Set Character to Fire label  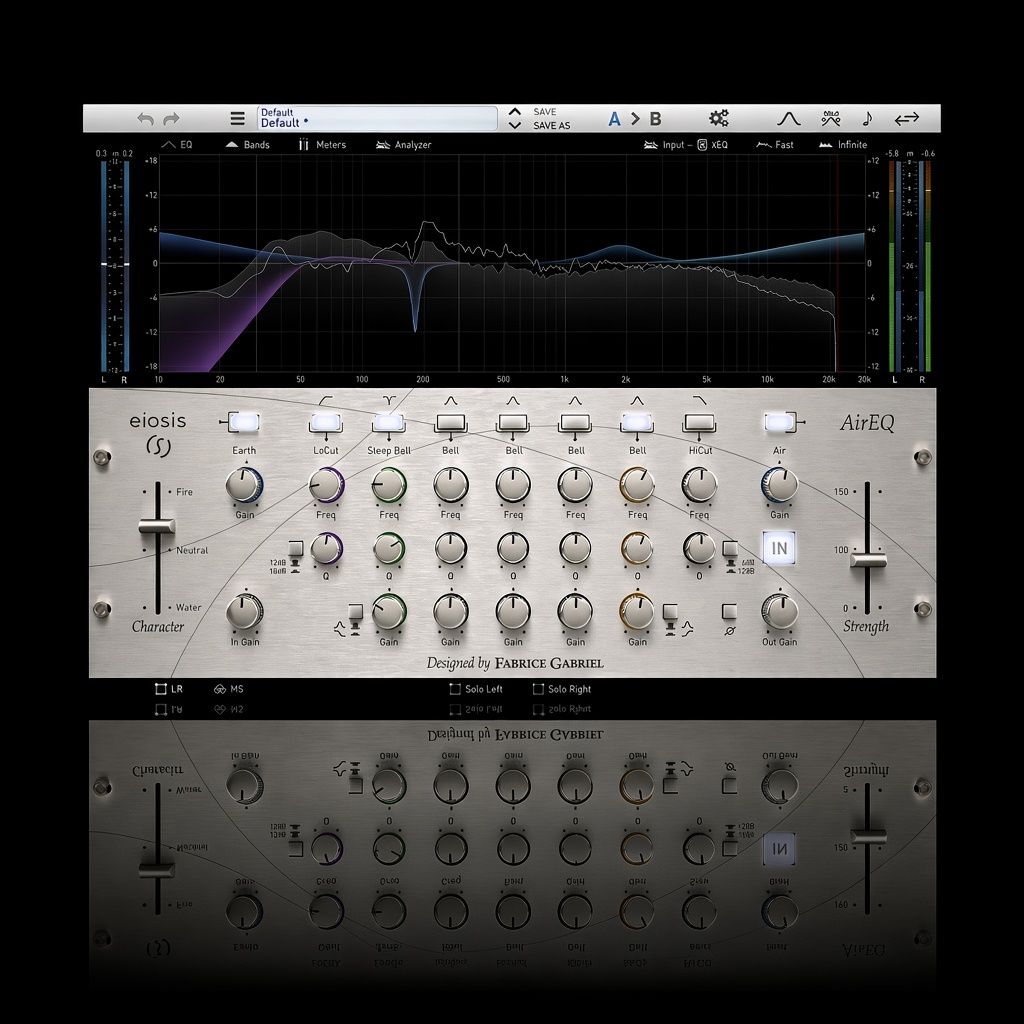[x=184, y=492]
